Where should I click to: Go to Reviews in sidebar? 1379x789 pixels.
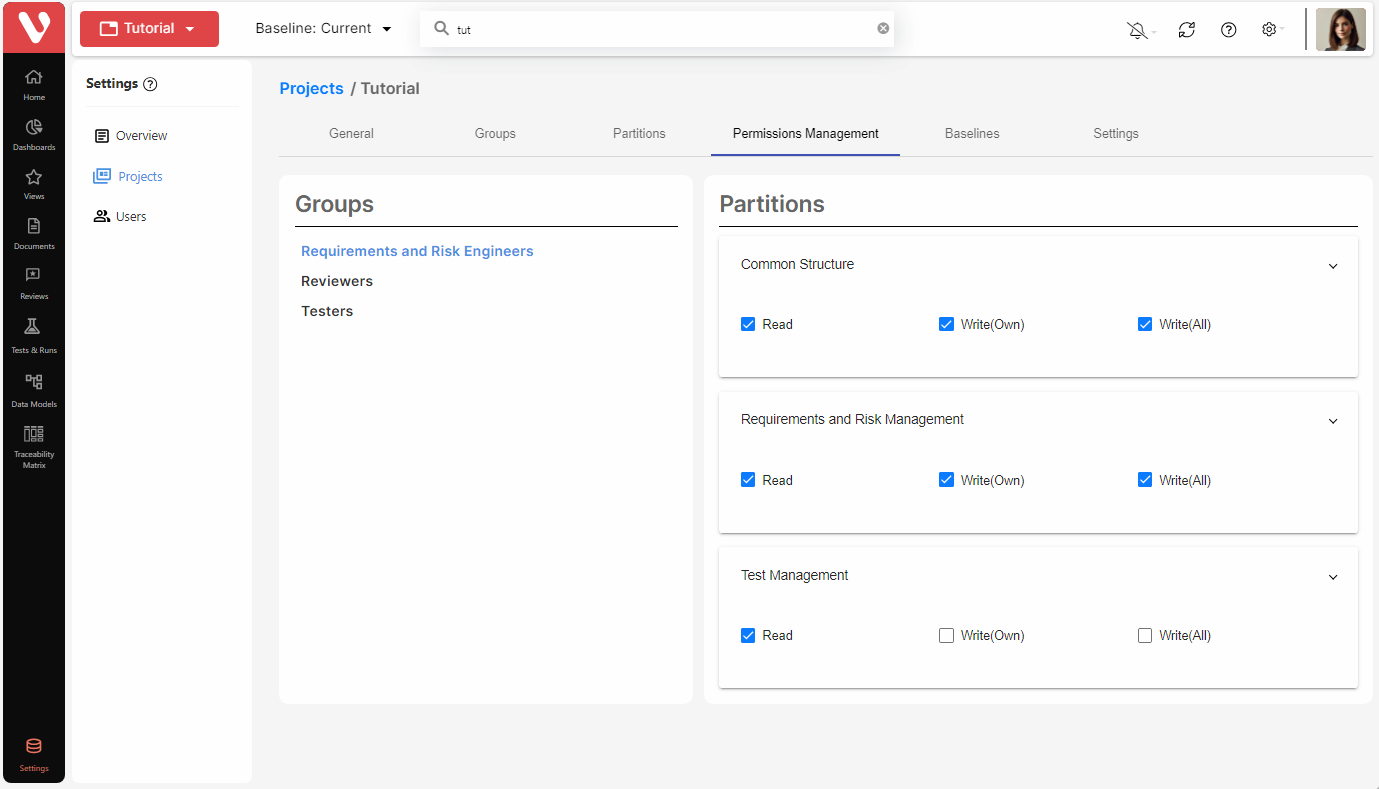33,282
